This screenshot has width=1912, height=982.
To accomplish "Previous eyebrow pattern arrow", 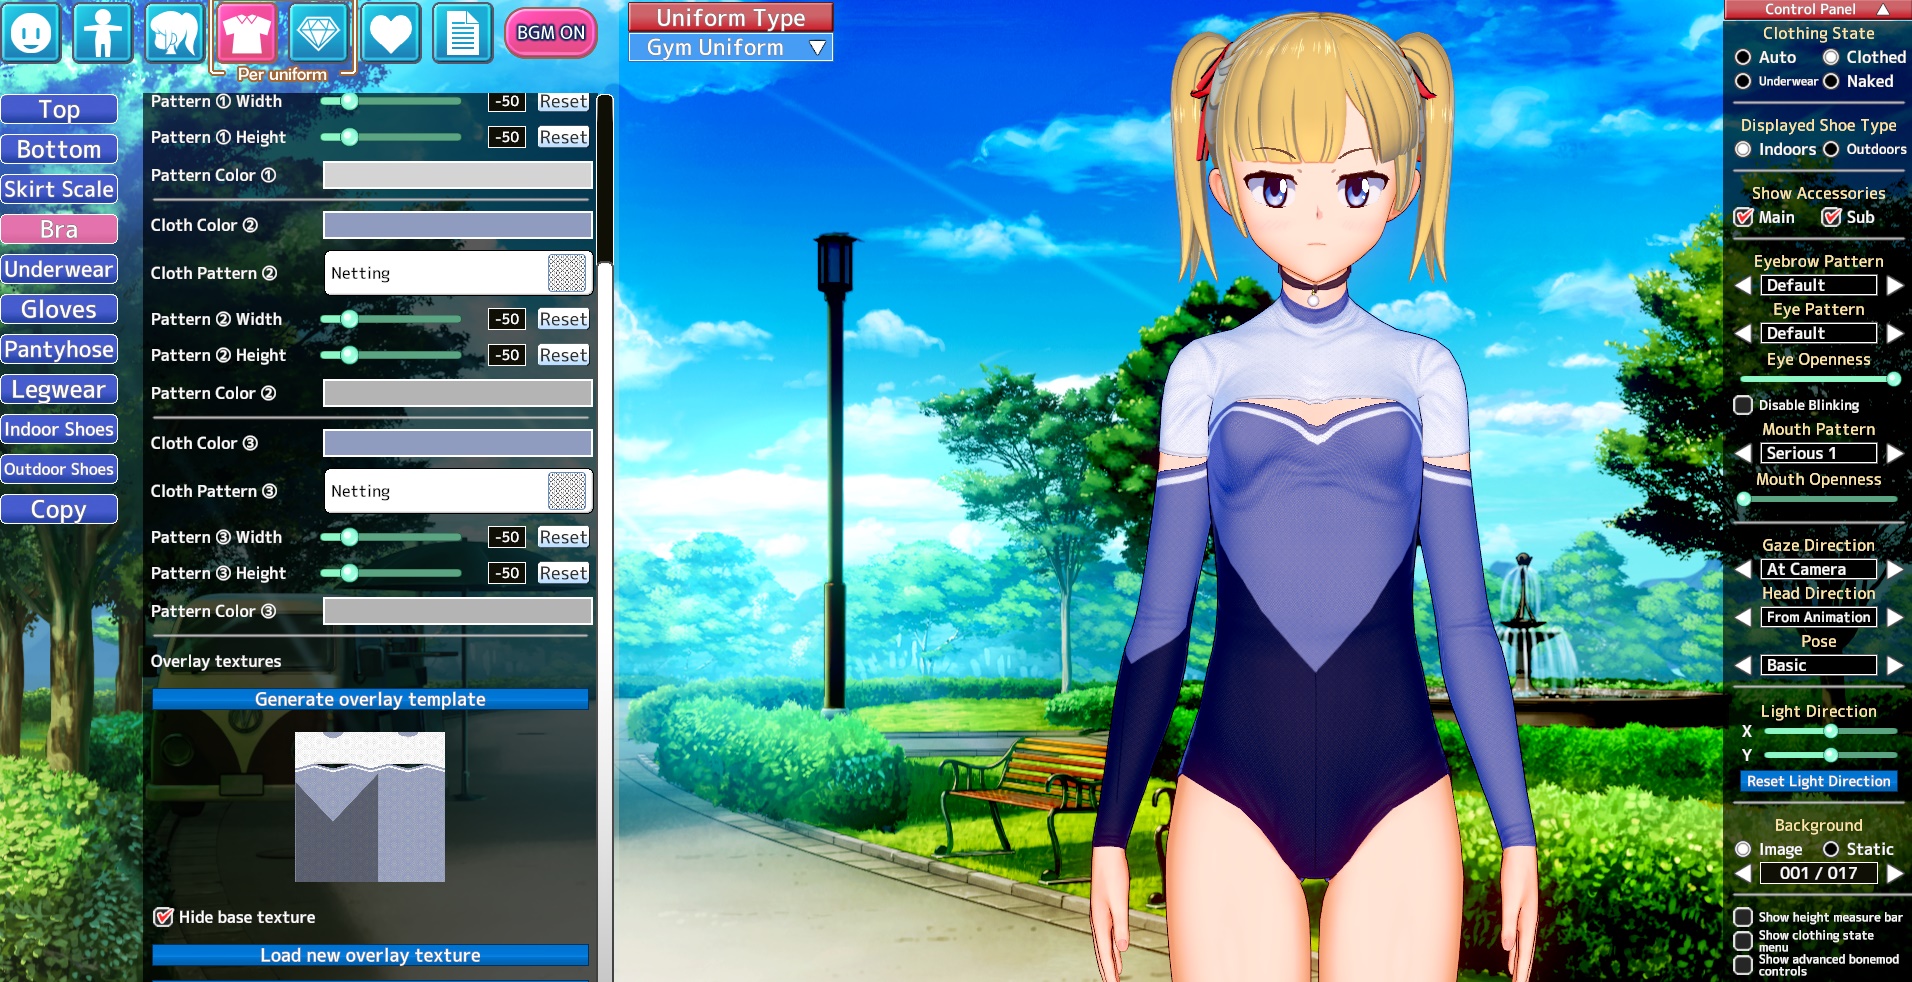I will click(x=1743, y=285).
